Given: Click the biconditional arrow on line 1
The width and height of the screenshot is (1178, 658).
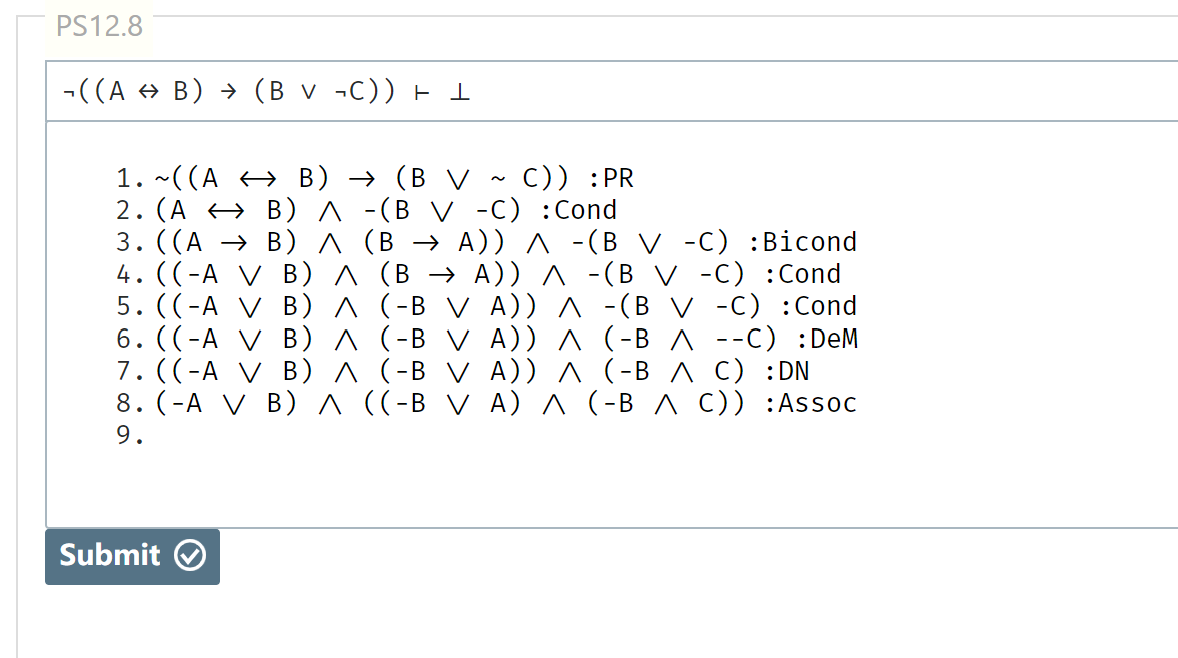Looking at the screenshot, I should point(258,180).
